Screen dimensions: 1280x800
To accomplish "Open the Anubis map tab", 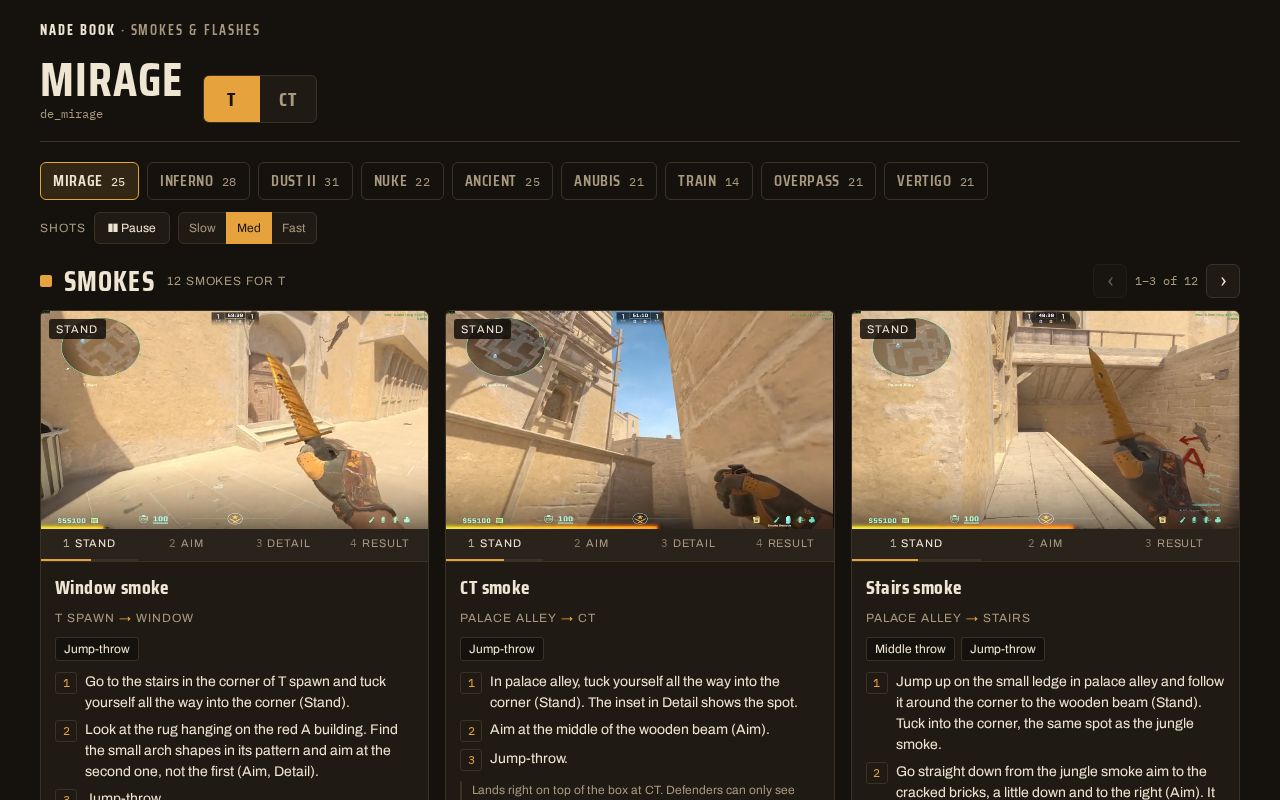I will pos(609,181).
